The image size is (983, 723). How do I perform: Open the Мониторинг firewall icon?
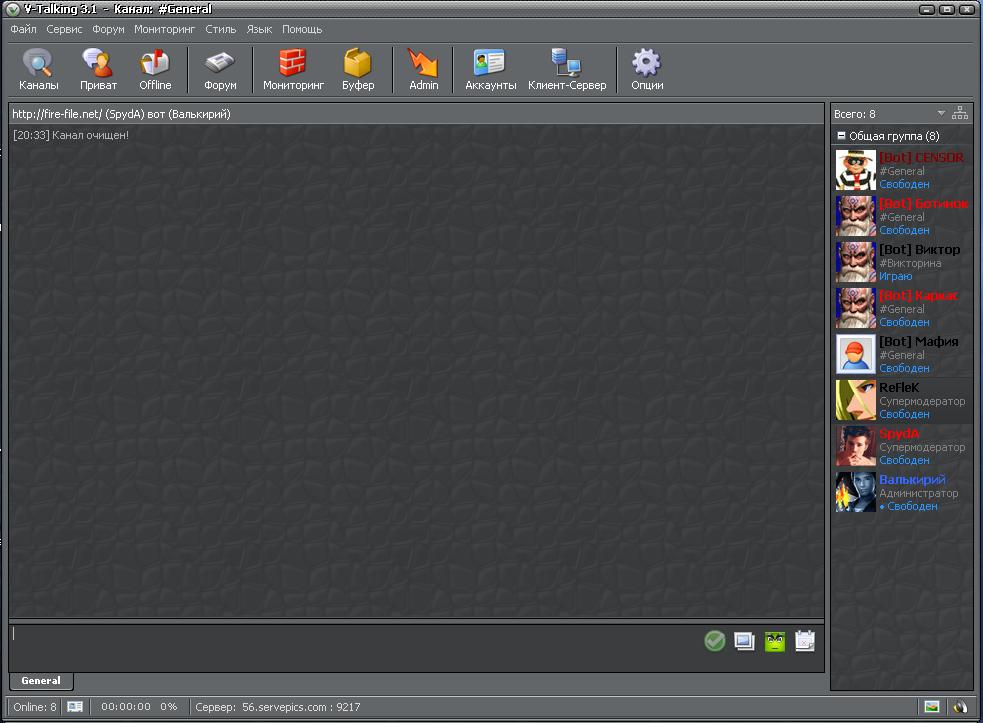[293, 69]
